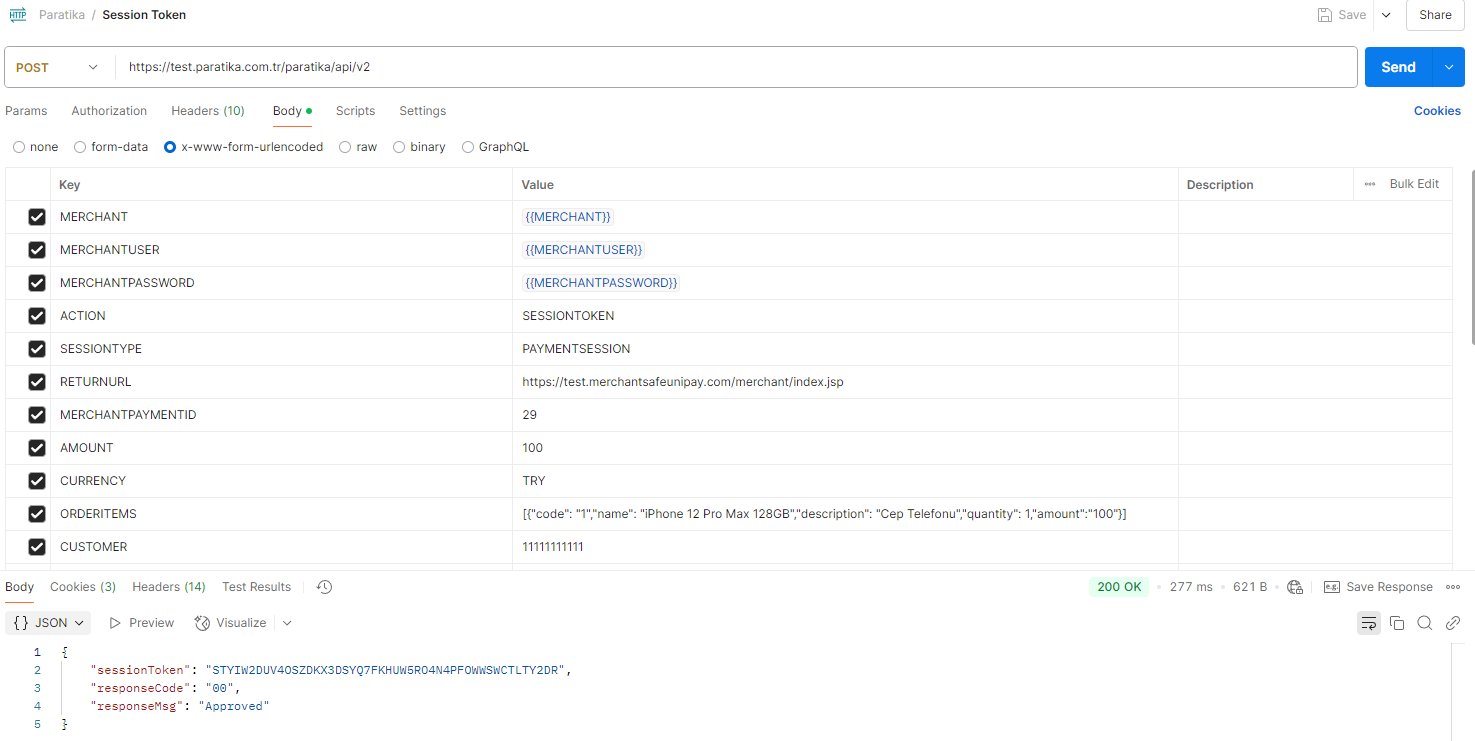1475x741 pixels.
Task: Open the Cookies link
Action: 1436,111
